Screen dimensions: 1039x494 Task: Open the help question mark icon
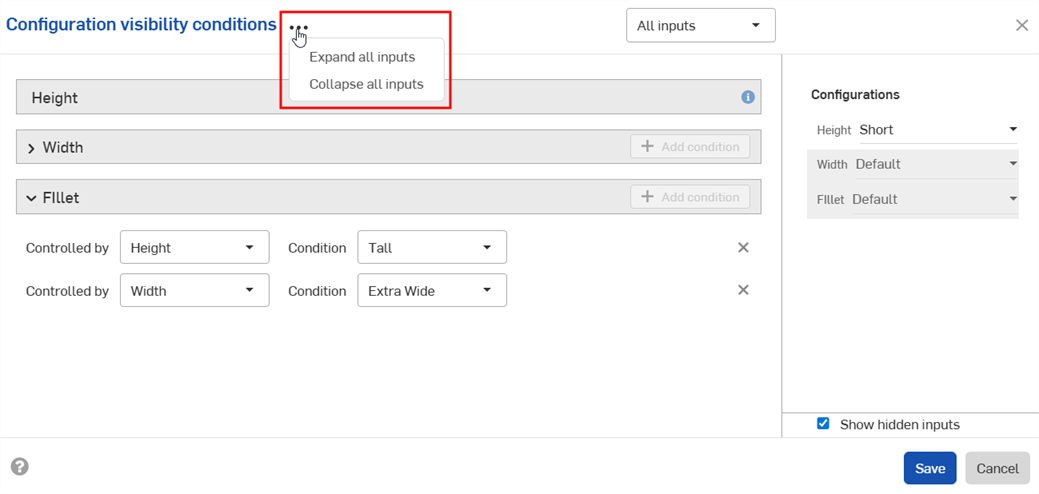click(20, 467)
